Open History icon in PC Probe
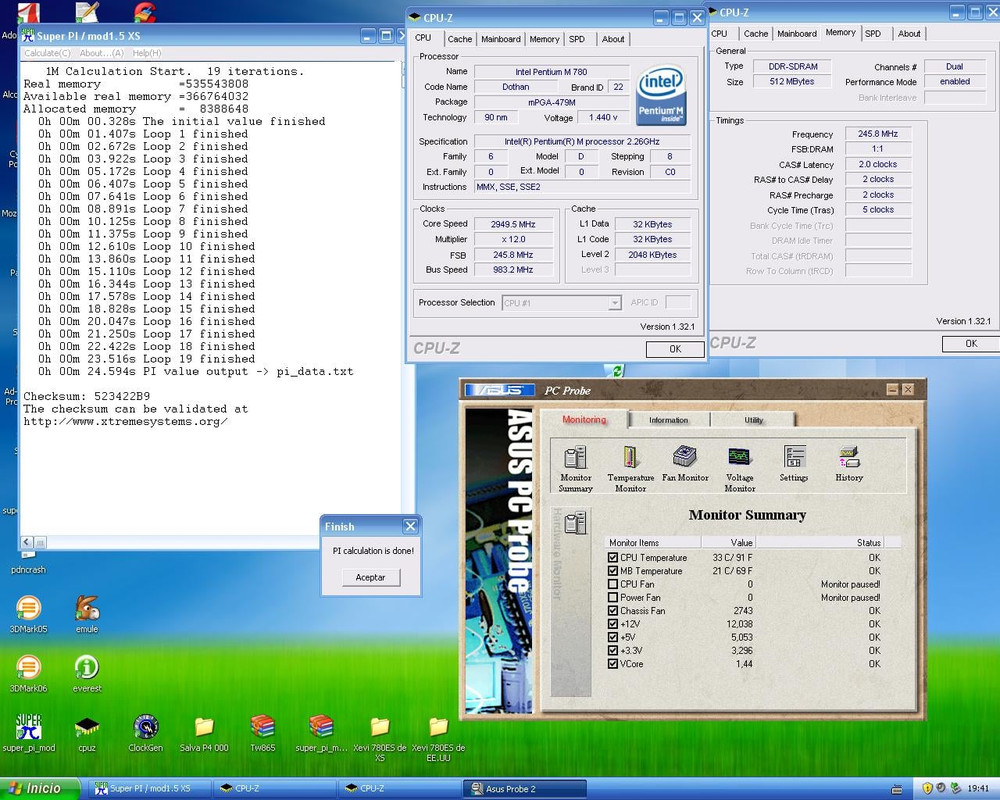The height and width of the screenshot is (800, 1000). click(849, 463)
